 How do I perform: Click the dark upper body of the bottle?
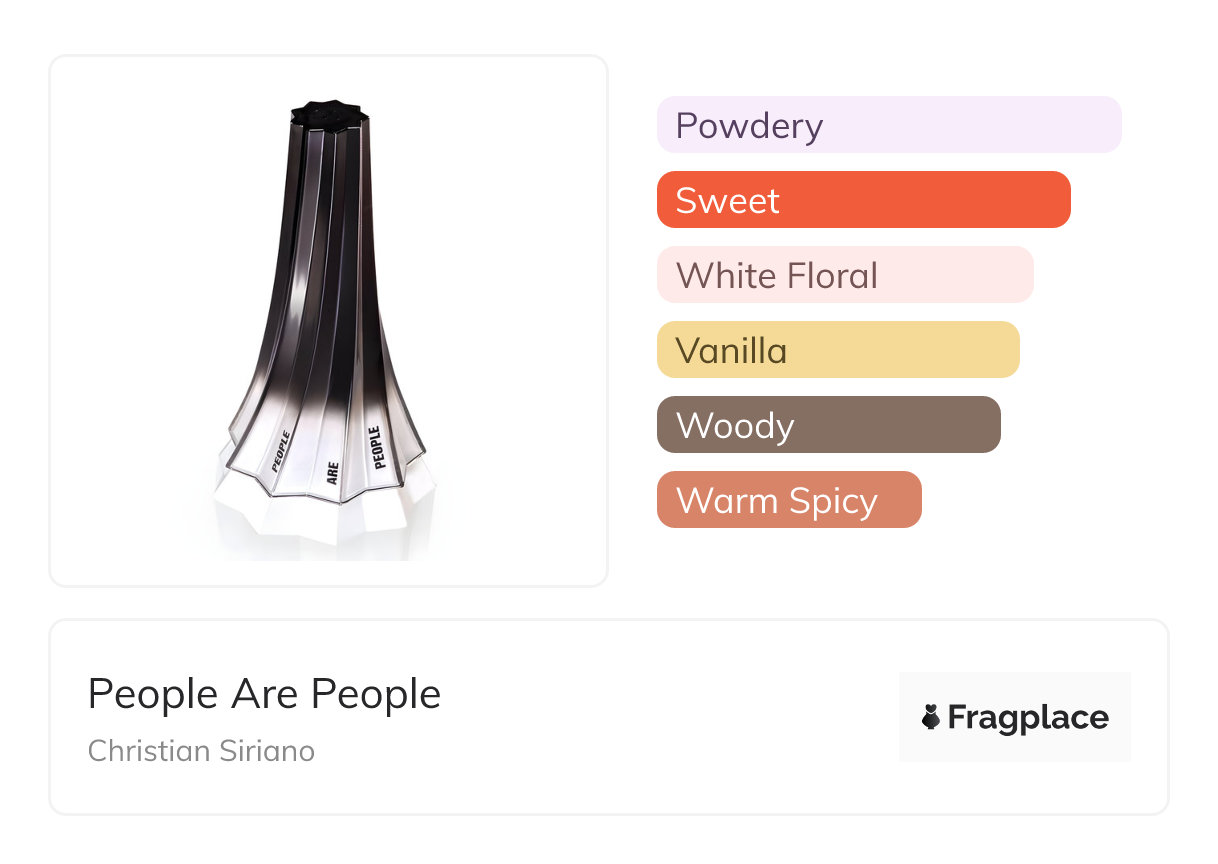325,250
